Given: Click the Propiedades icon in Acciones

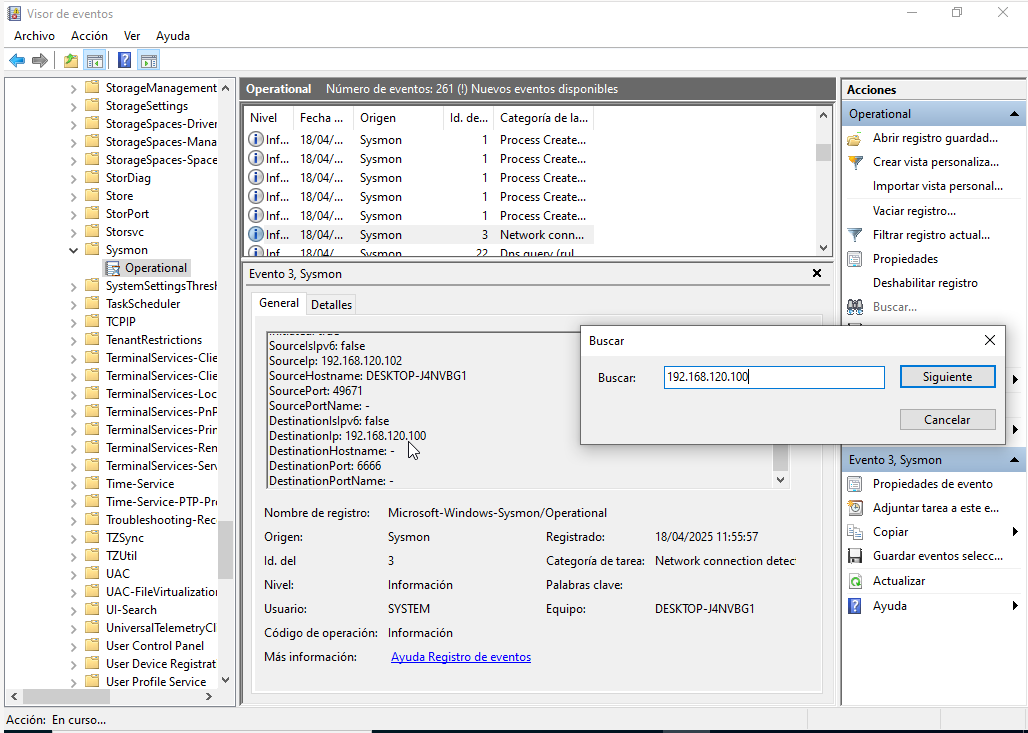Looking at the screenshot, I should click(854, 259).
